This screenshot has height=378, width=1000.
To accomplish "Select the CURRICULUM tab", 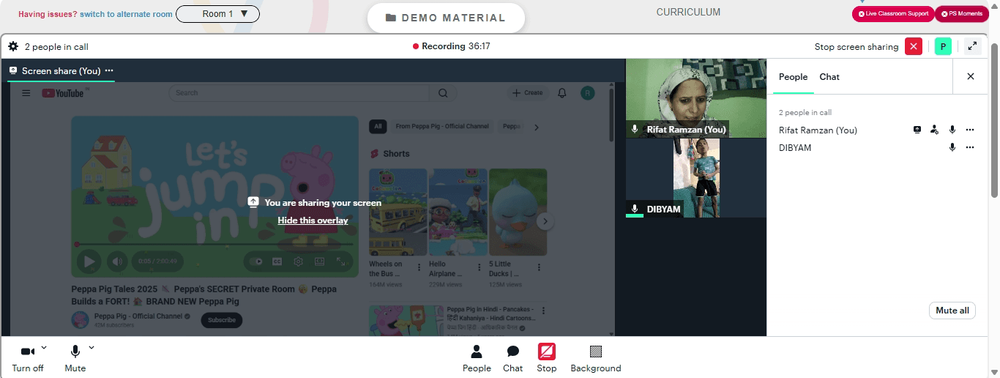I will click(688, 12).
